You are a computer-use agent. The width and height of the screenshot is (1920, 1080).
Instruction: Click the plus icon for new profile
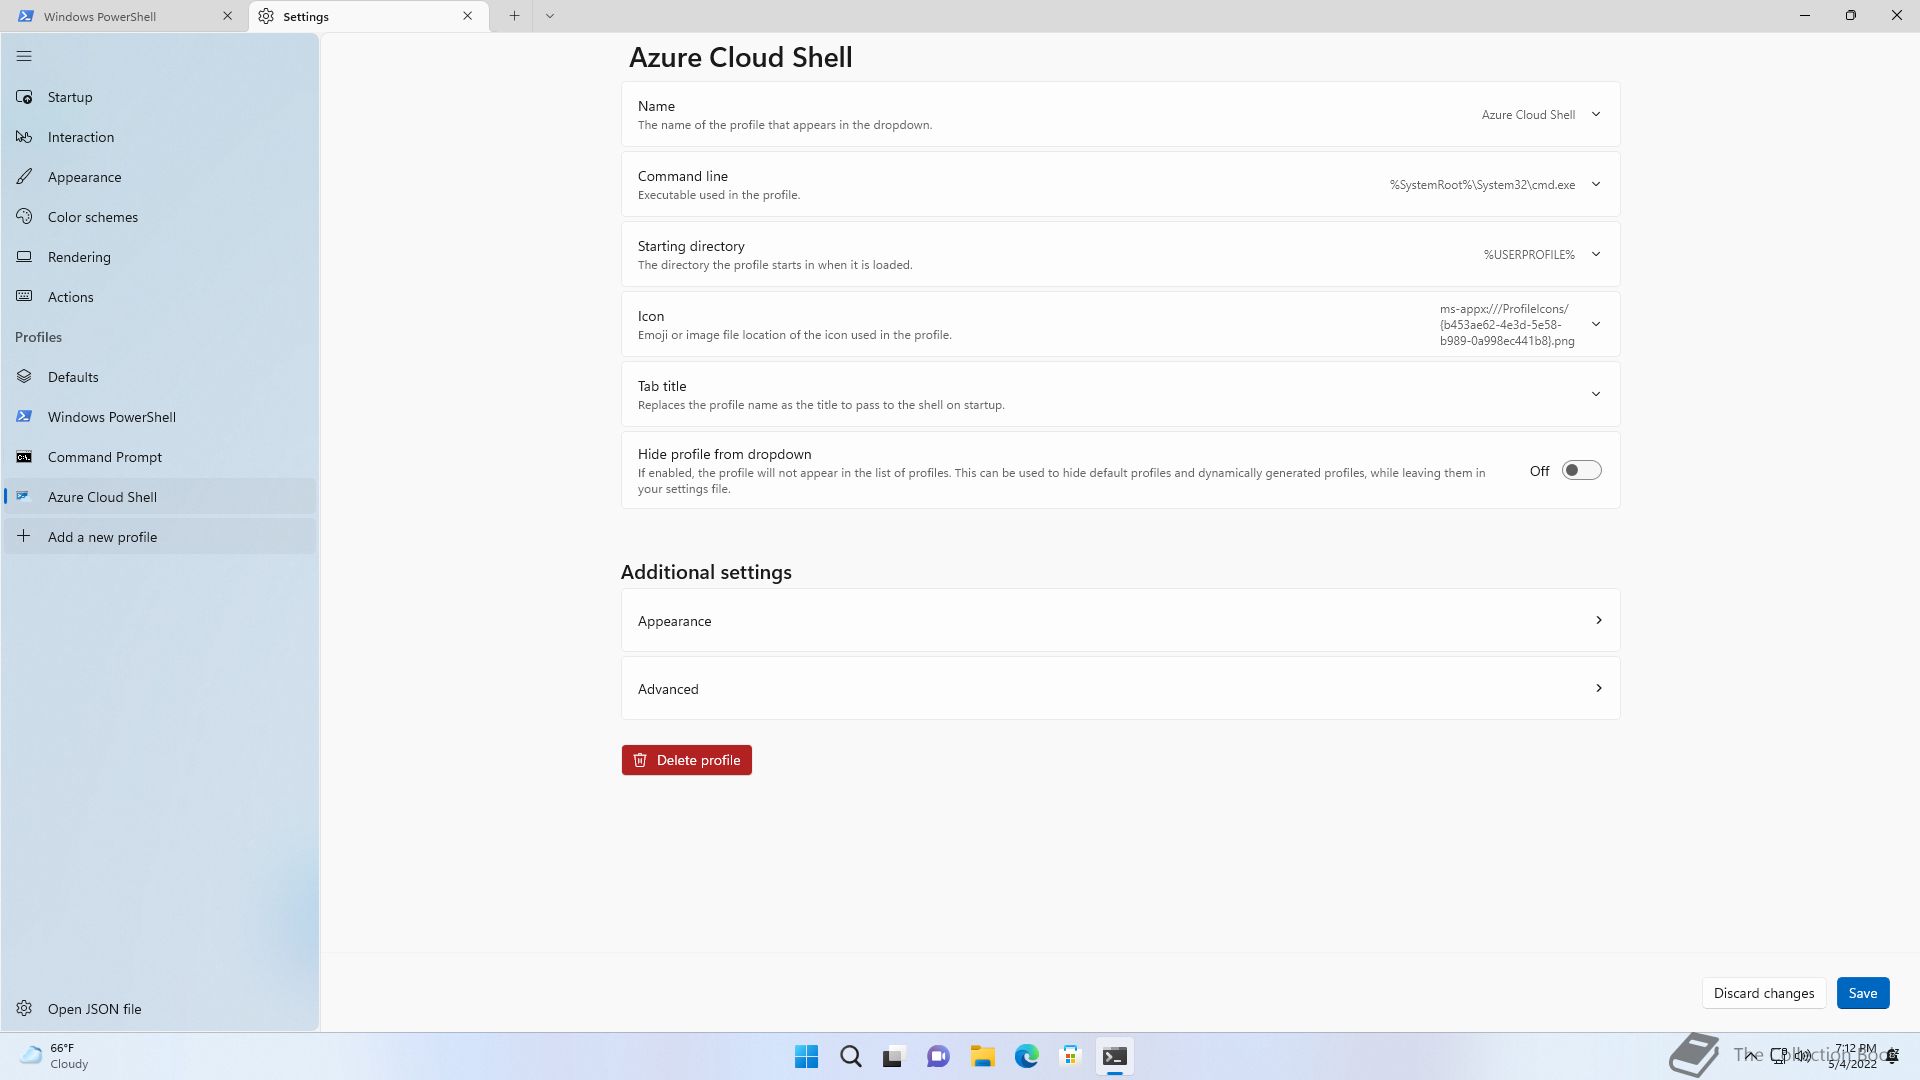pyautogui.click(x=24, y=537)
